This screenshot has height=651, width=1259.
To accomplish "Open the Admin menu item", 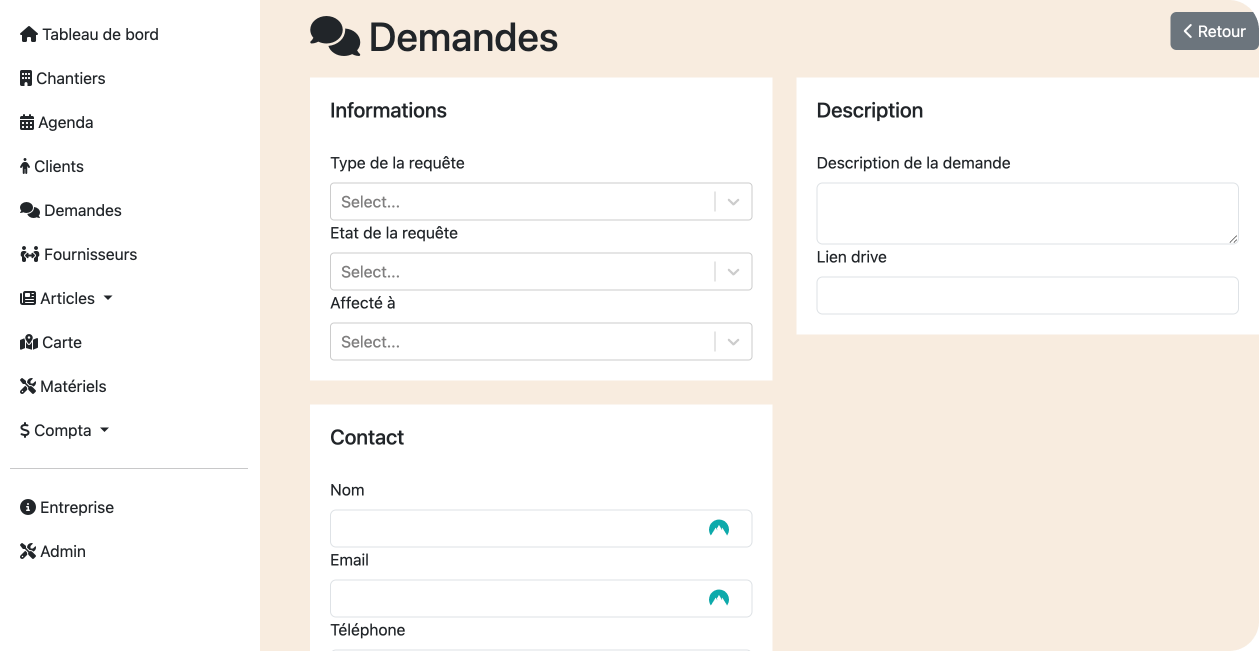I will (x=62, y=552).
